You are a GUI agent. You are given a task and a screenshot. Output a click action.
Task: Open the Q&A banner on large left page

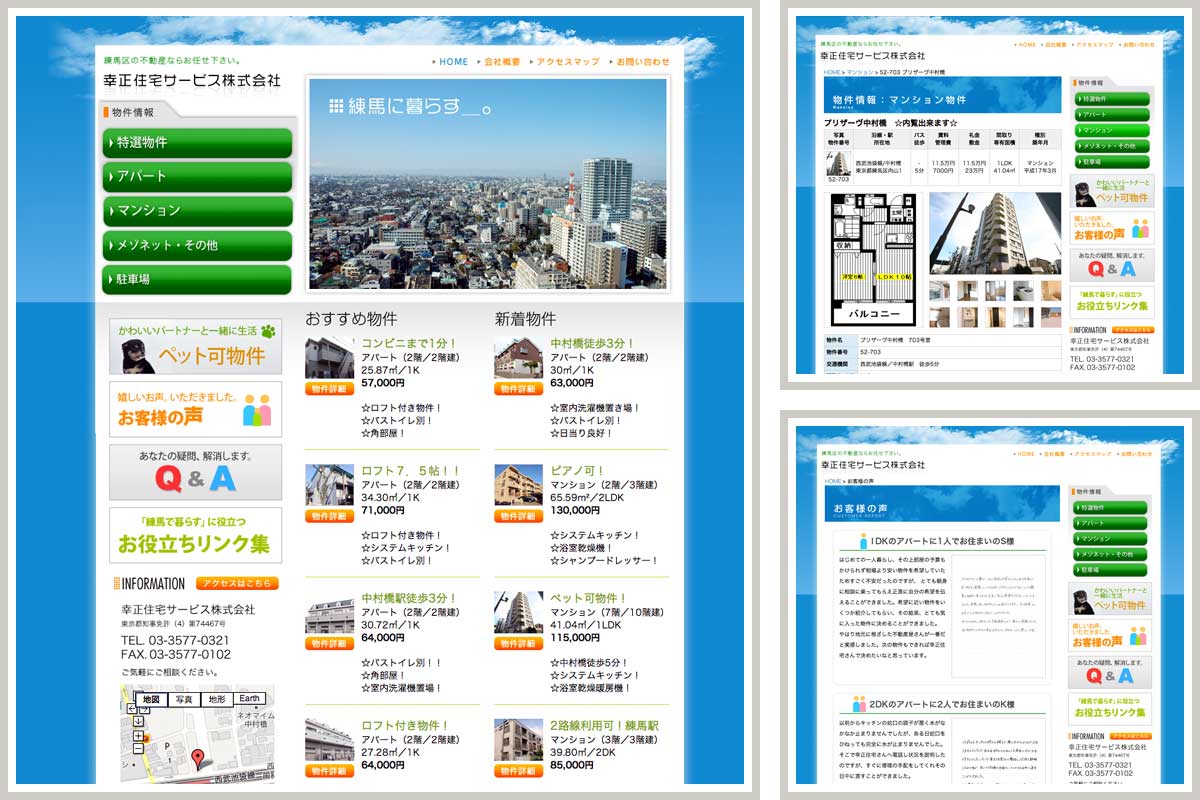(196, 472)
